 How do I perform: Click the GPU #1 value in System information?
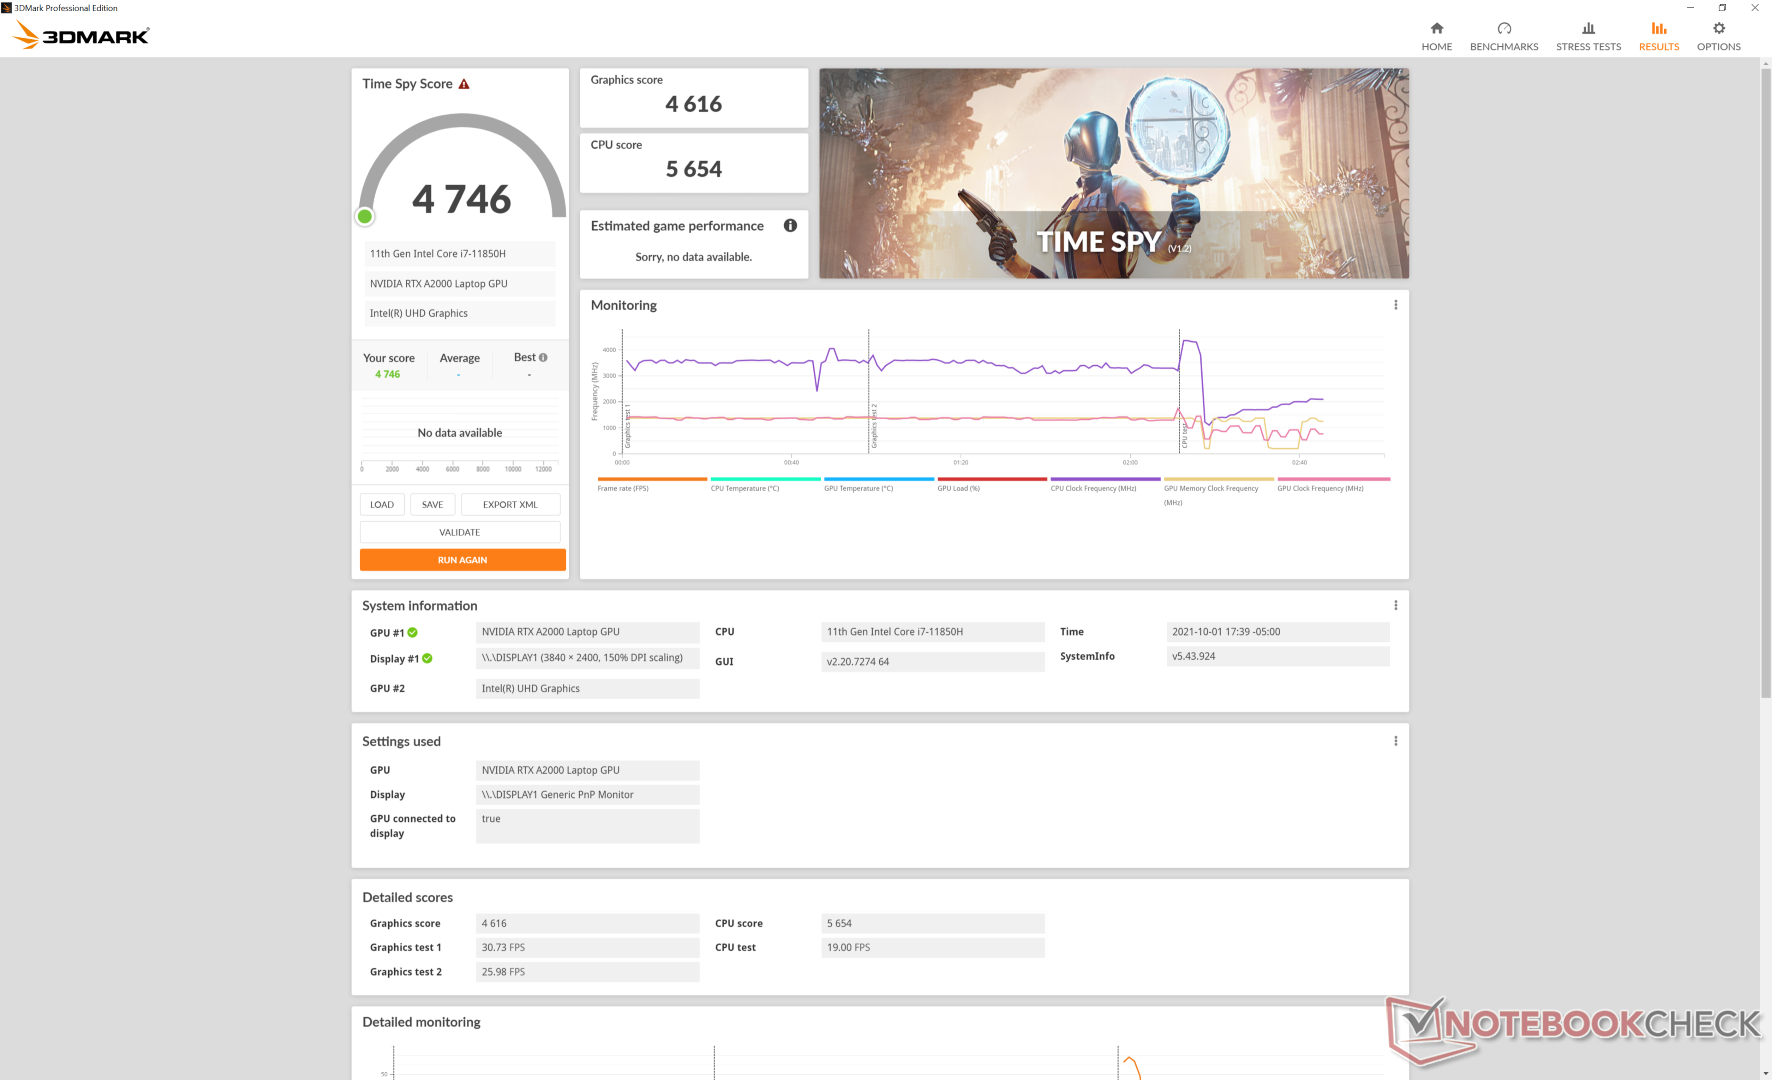click(588, 632)
